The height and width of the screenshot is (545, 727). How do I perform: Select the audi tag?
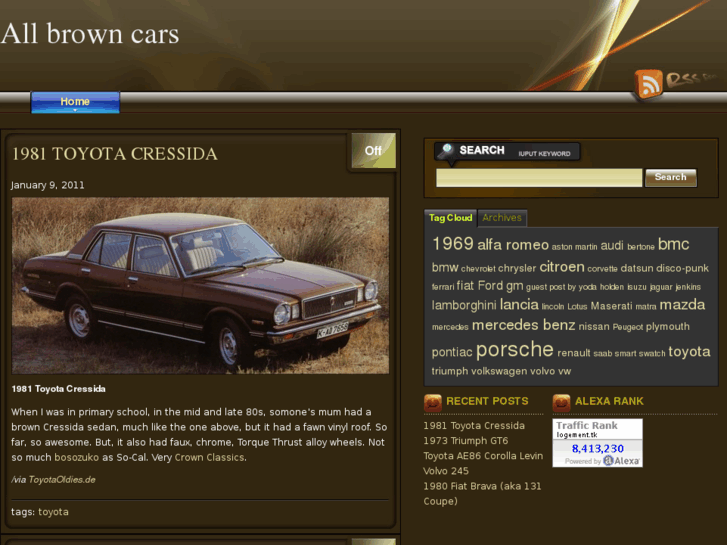coord(612,246)
